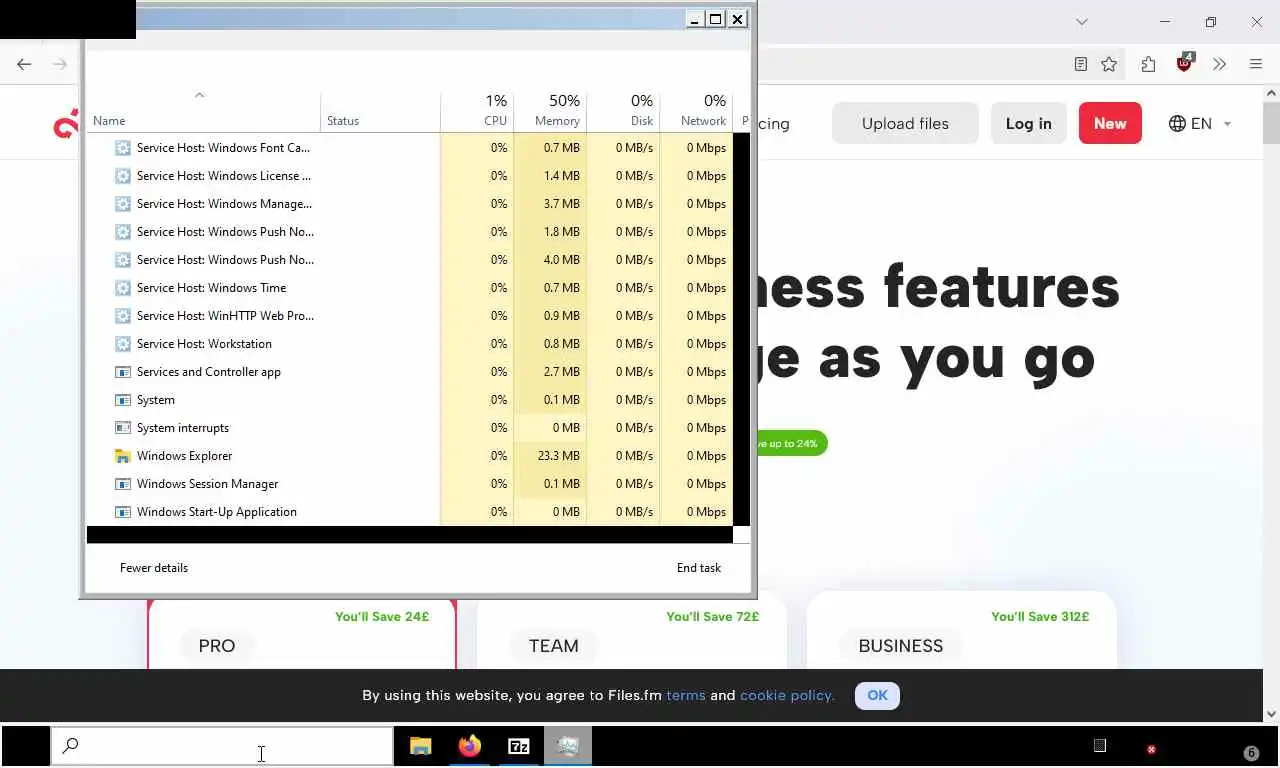This screenshot has width=1280, height=768.
Task: Sort processes by Name column
Action: coord(203,112)
